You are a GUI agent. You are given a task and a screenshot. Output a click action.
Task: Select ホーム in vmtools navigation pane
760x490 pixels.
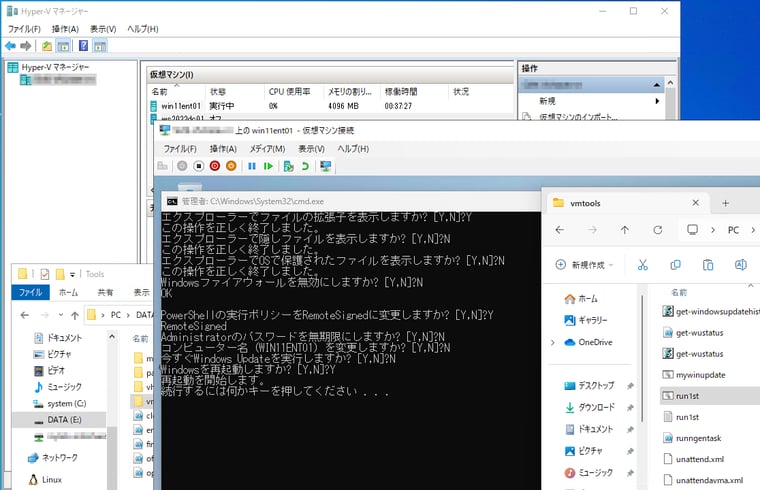pos(582,299)
